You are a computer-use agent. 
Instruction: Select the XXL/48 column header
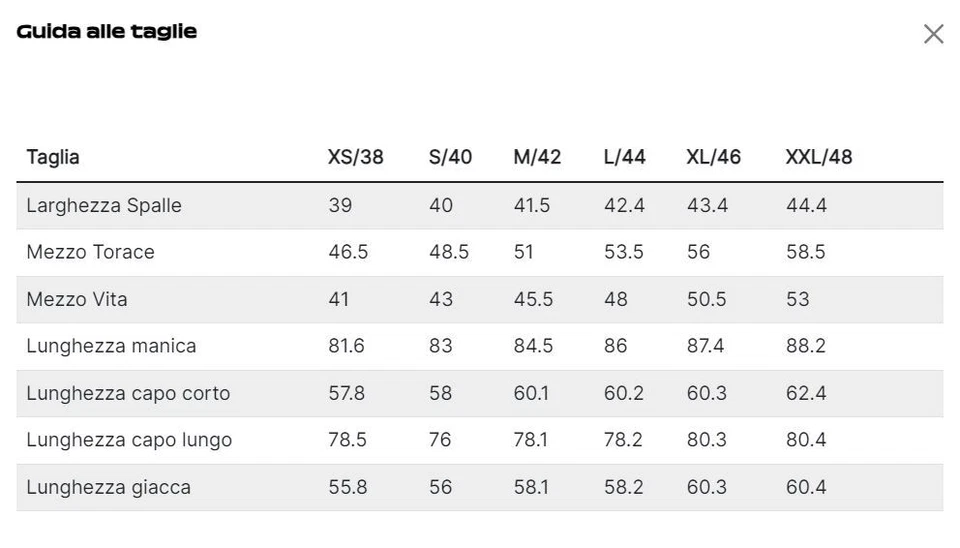coord(819,157)
